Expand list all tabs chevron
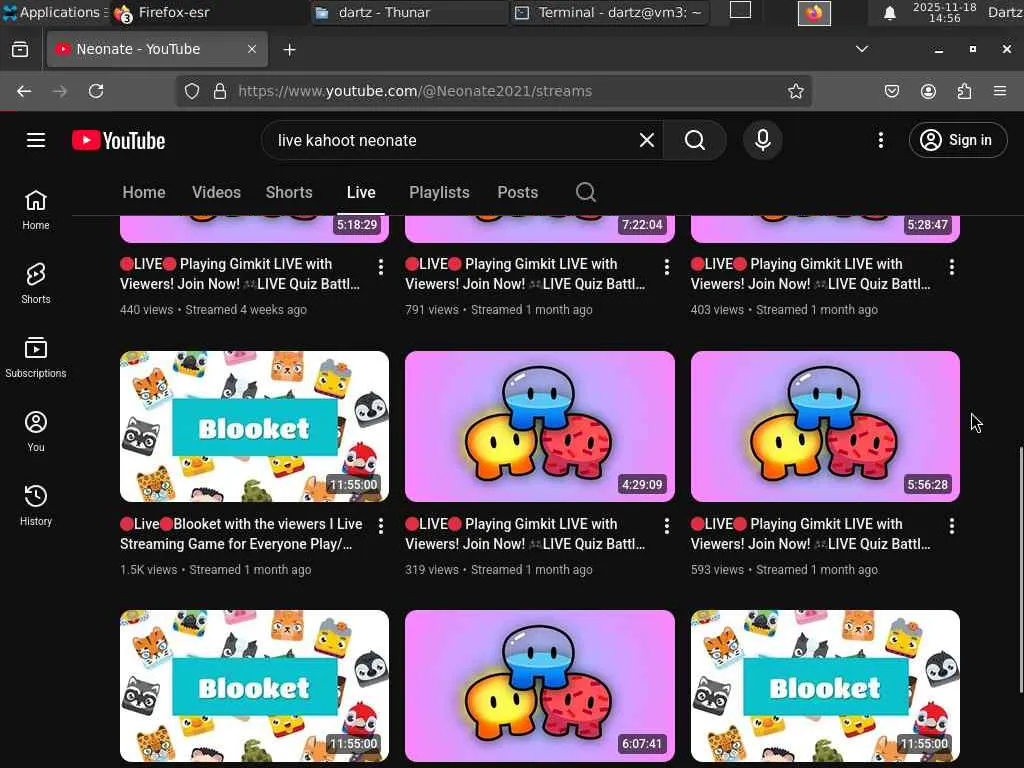The height and width of the screenshot is (768, 1024). 862,49
